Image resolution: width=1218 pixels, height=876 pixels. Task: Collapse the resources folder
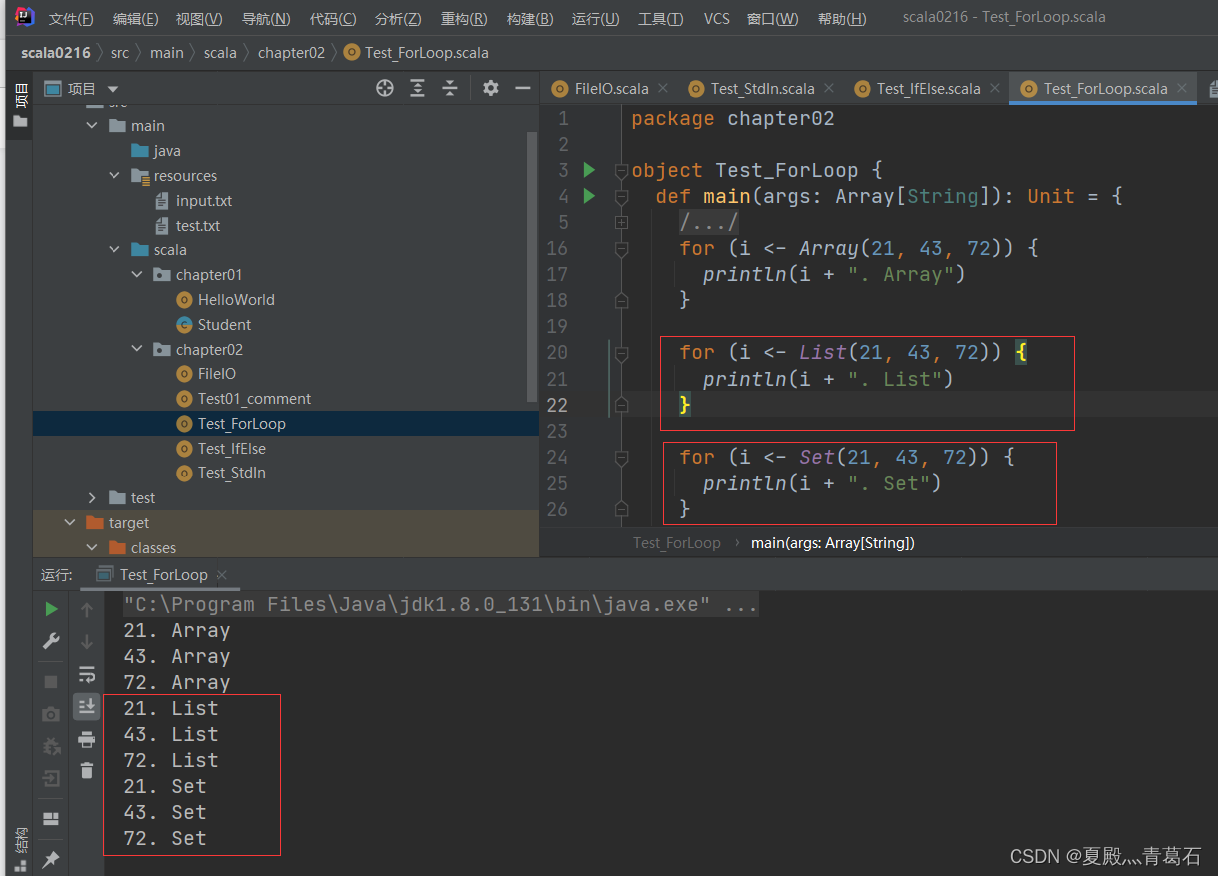[x=114, y=176]
